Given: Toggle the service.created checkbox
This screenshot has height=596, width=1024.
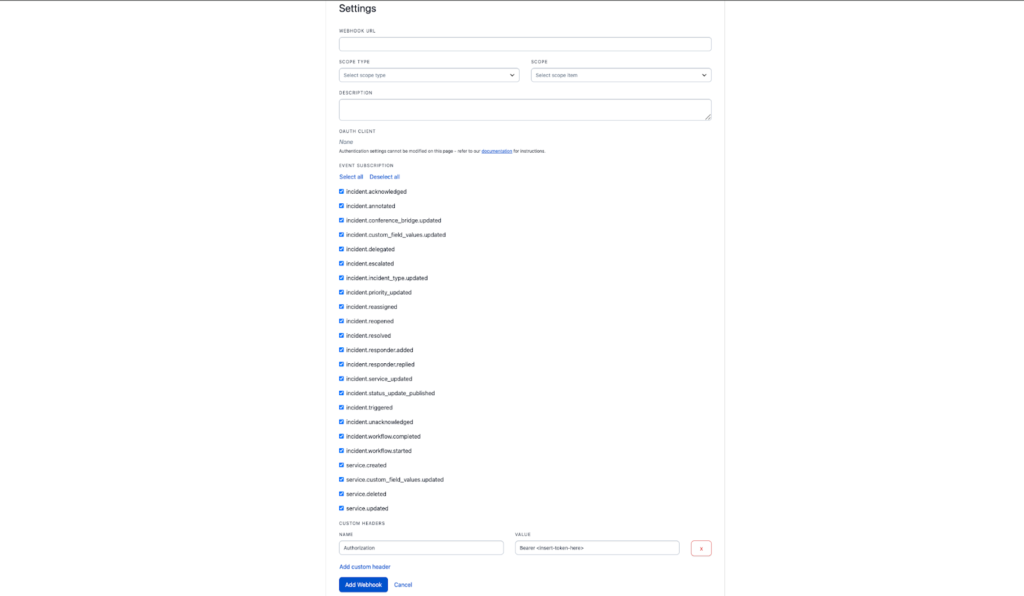Looking at the screenshot, I should [342, 465].
